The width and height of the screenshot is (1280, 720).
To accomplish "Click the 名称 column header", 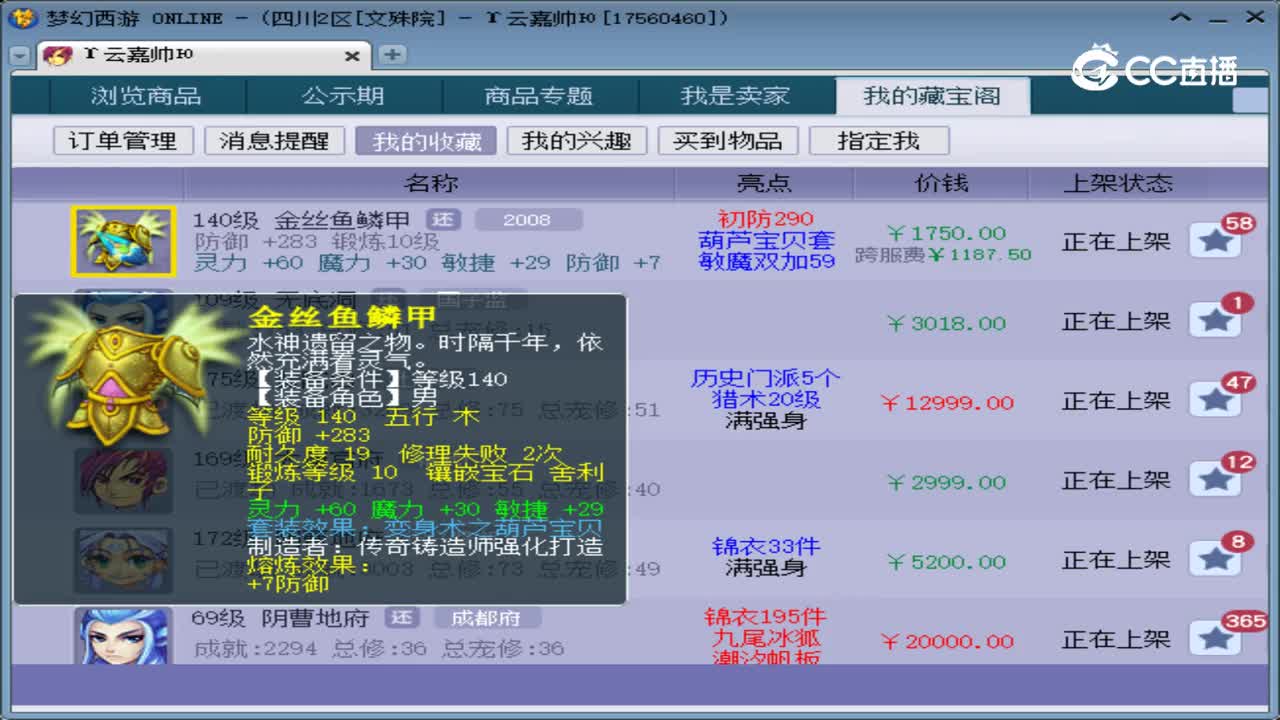I will (x=430, y=183).
